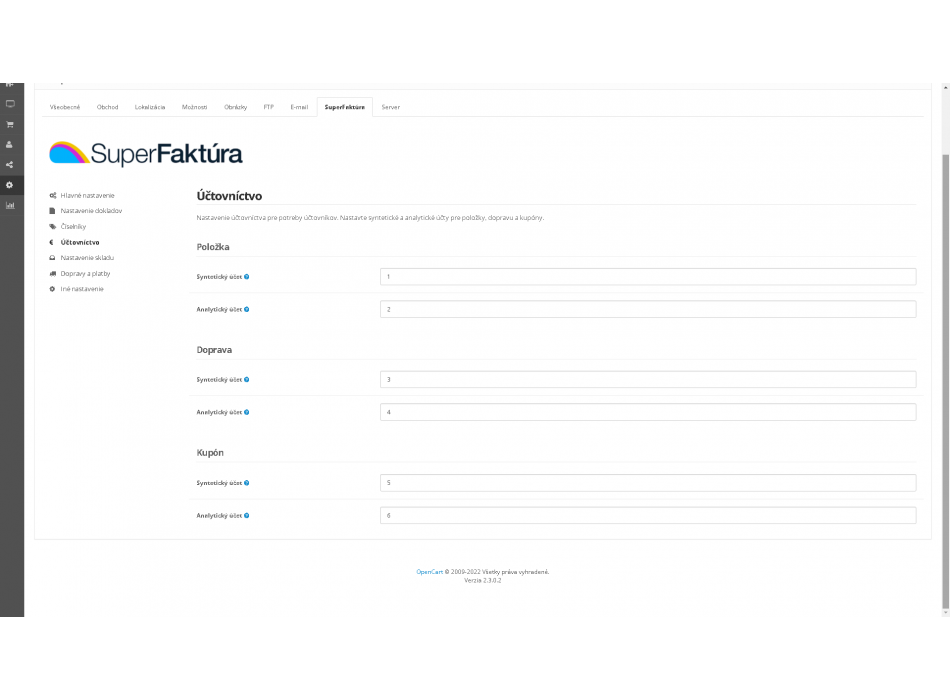Click help icon next to Kupón Analytický účet
Image resolution: width=950 pixels, height=700 pixels.
click(x=247, y=516)
